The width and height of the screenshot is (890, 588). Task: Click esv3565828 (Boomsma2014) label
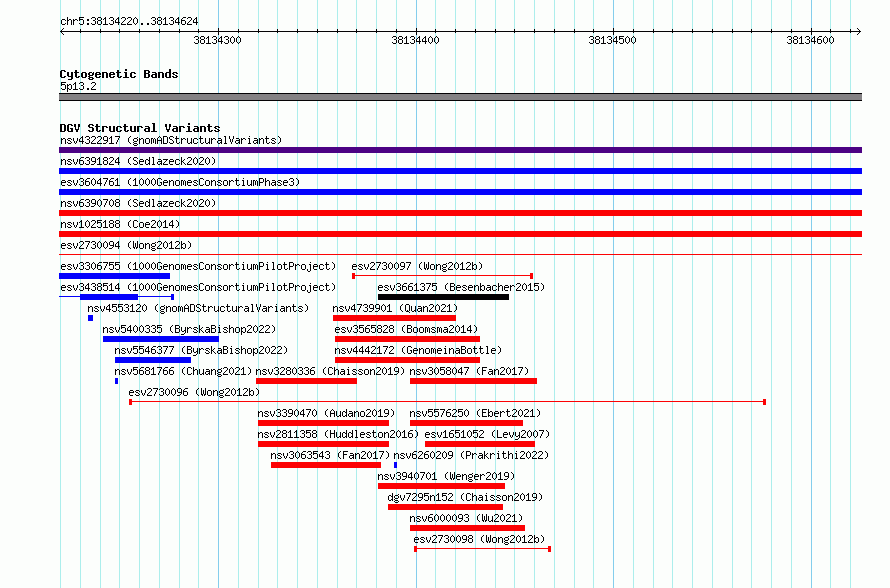click(406, 329)
